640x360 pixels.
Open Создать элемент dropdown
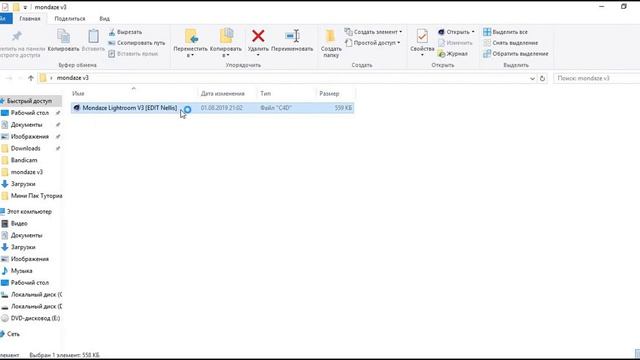click(373, 32)
